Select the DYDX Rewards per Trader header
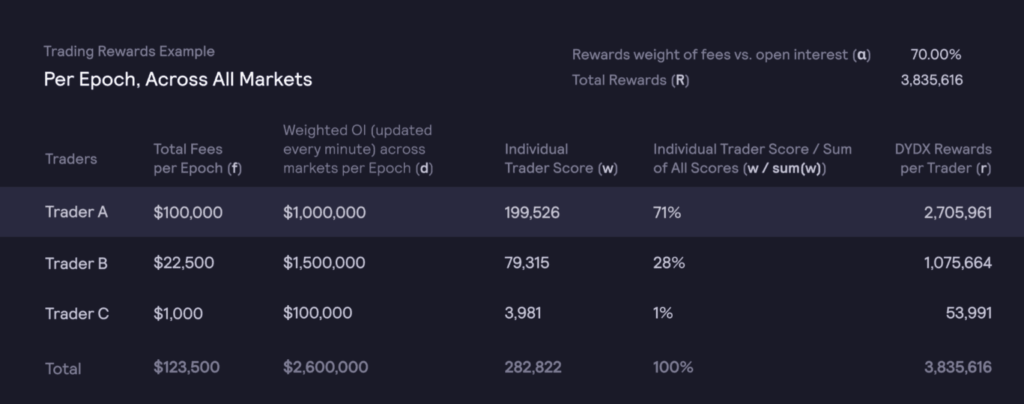This screenshot has height=404, width=1024. click(x=943, y=159)
